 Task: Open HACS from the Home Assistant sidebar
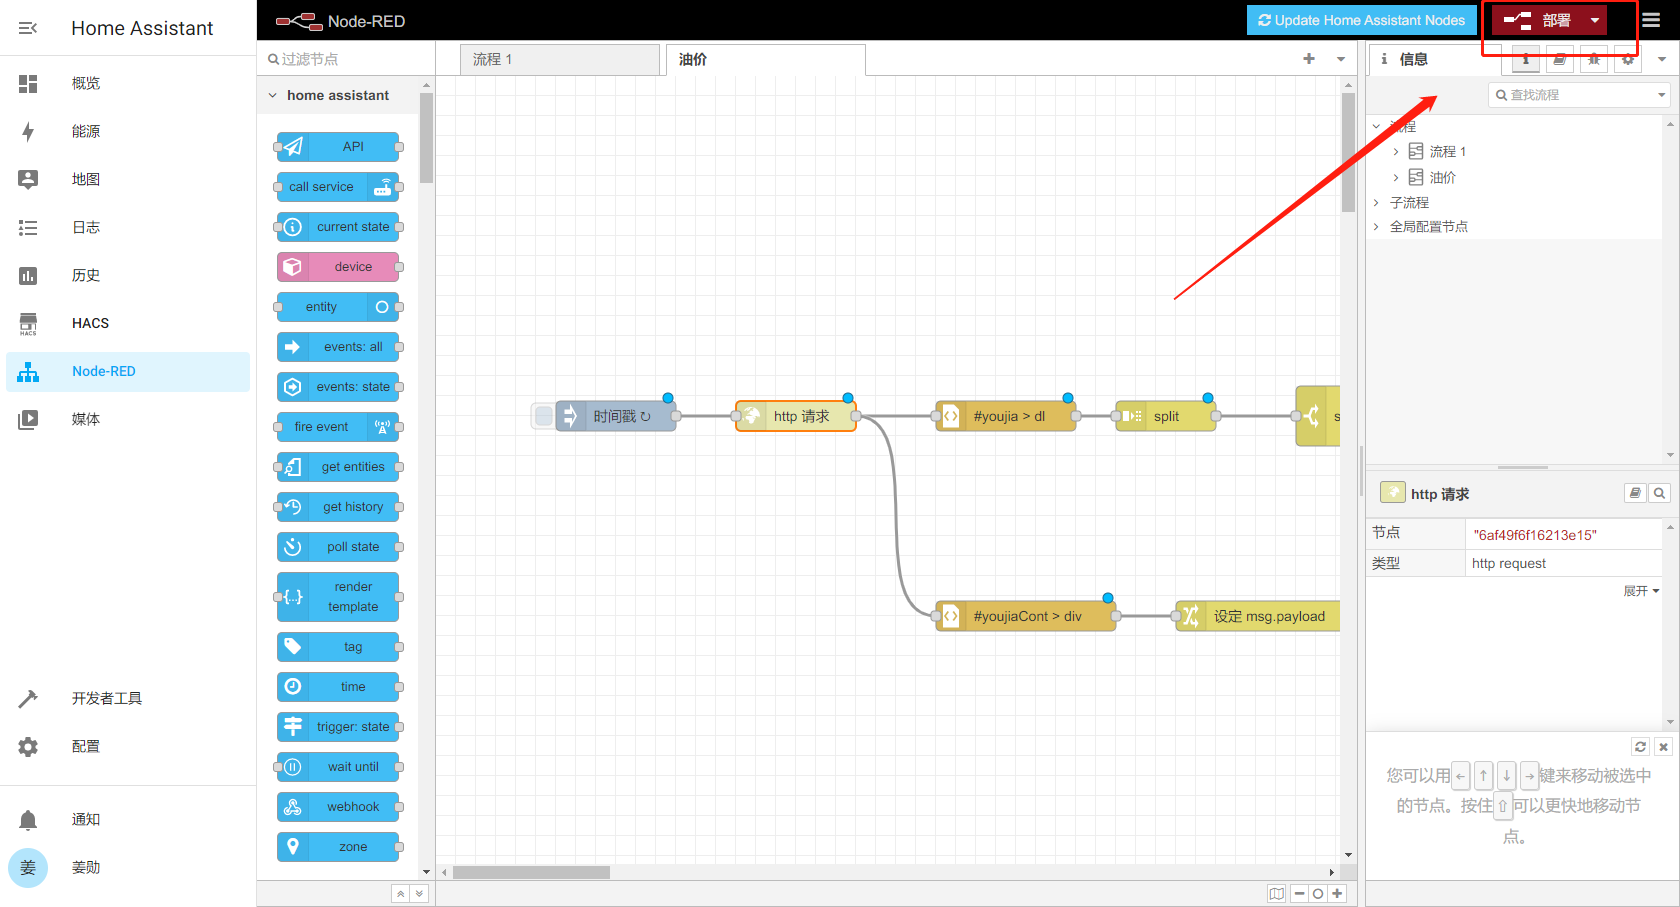(90, 323)
